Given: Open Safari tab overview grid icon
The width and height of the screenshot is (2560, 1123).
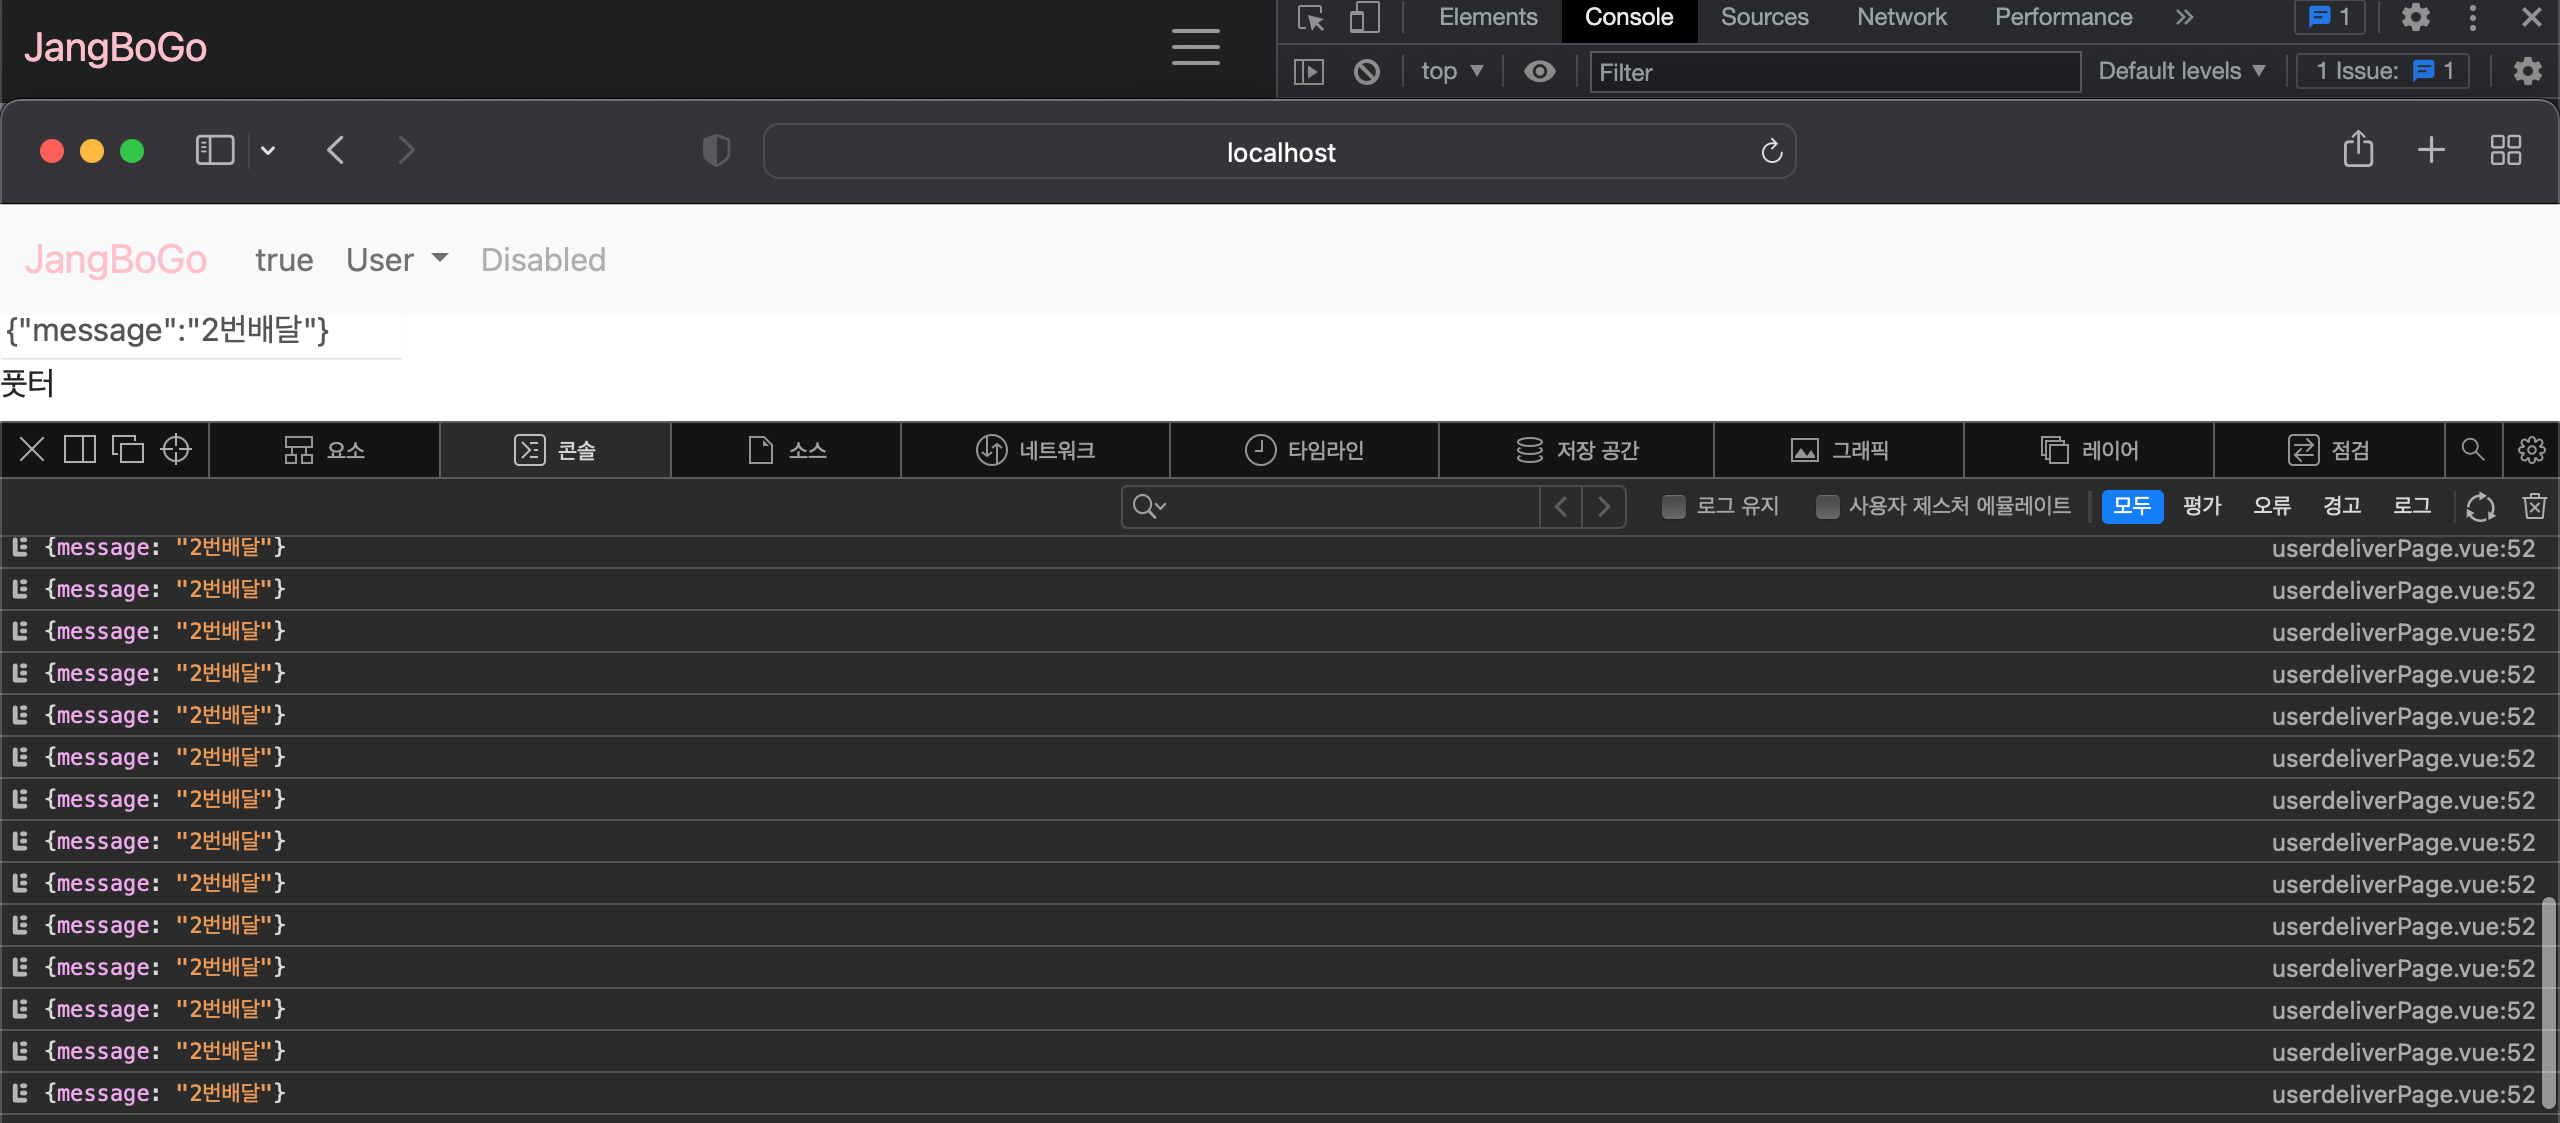Looking at the screenshot, I should [x=2505, y=150].
